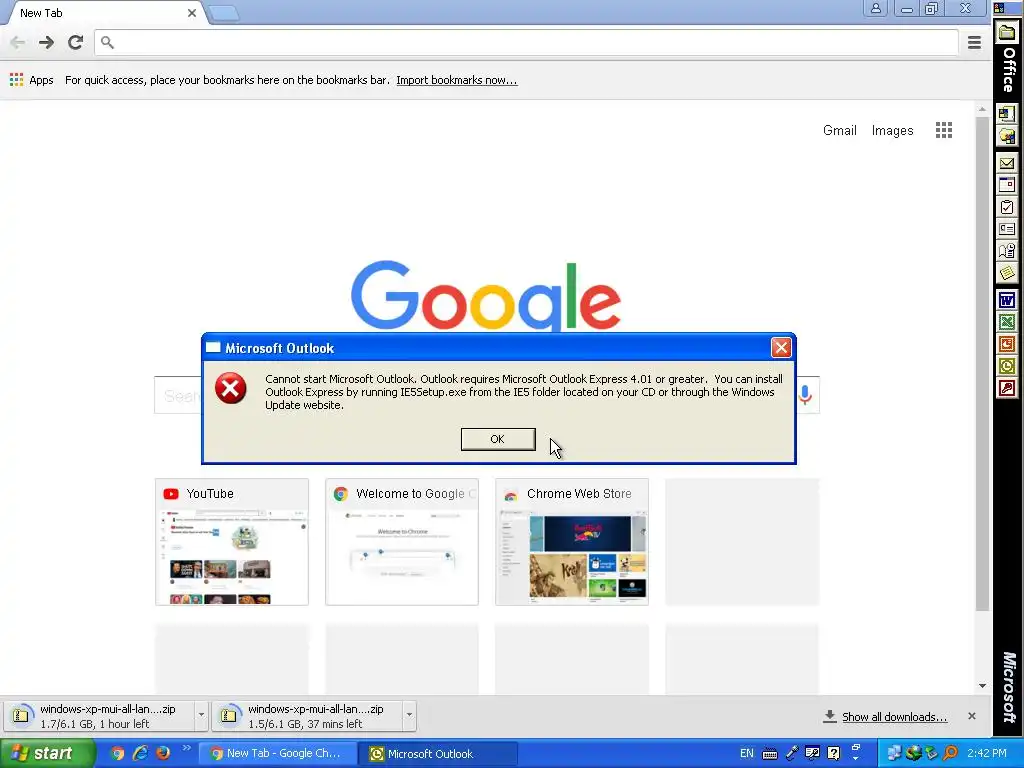The height and width of the screenshot is (768, 1024).
Task: Open the Images link
Action: pyautogui.click(x=892, y=130)
